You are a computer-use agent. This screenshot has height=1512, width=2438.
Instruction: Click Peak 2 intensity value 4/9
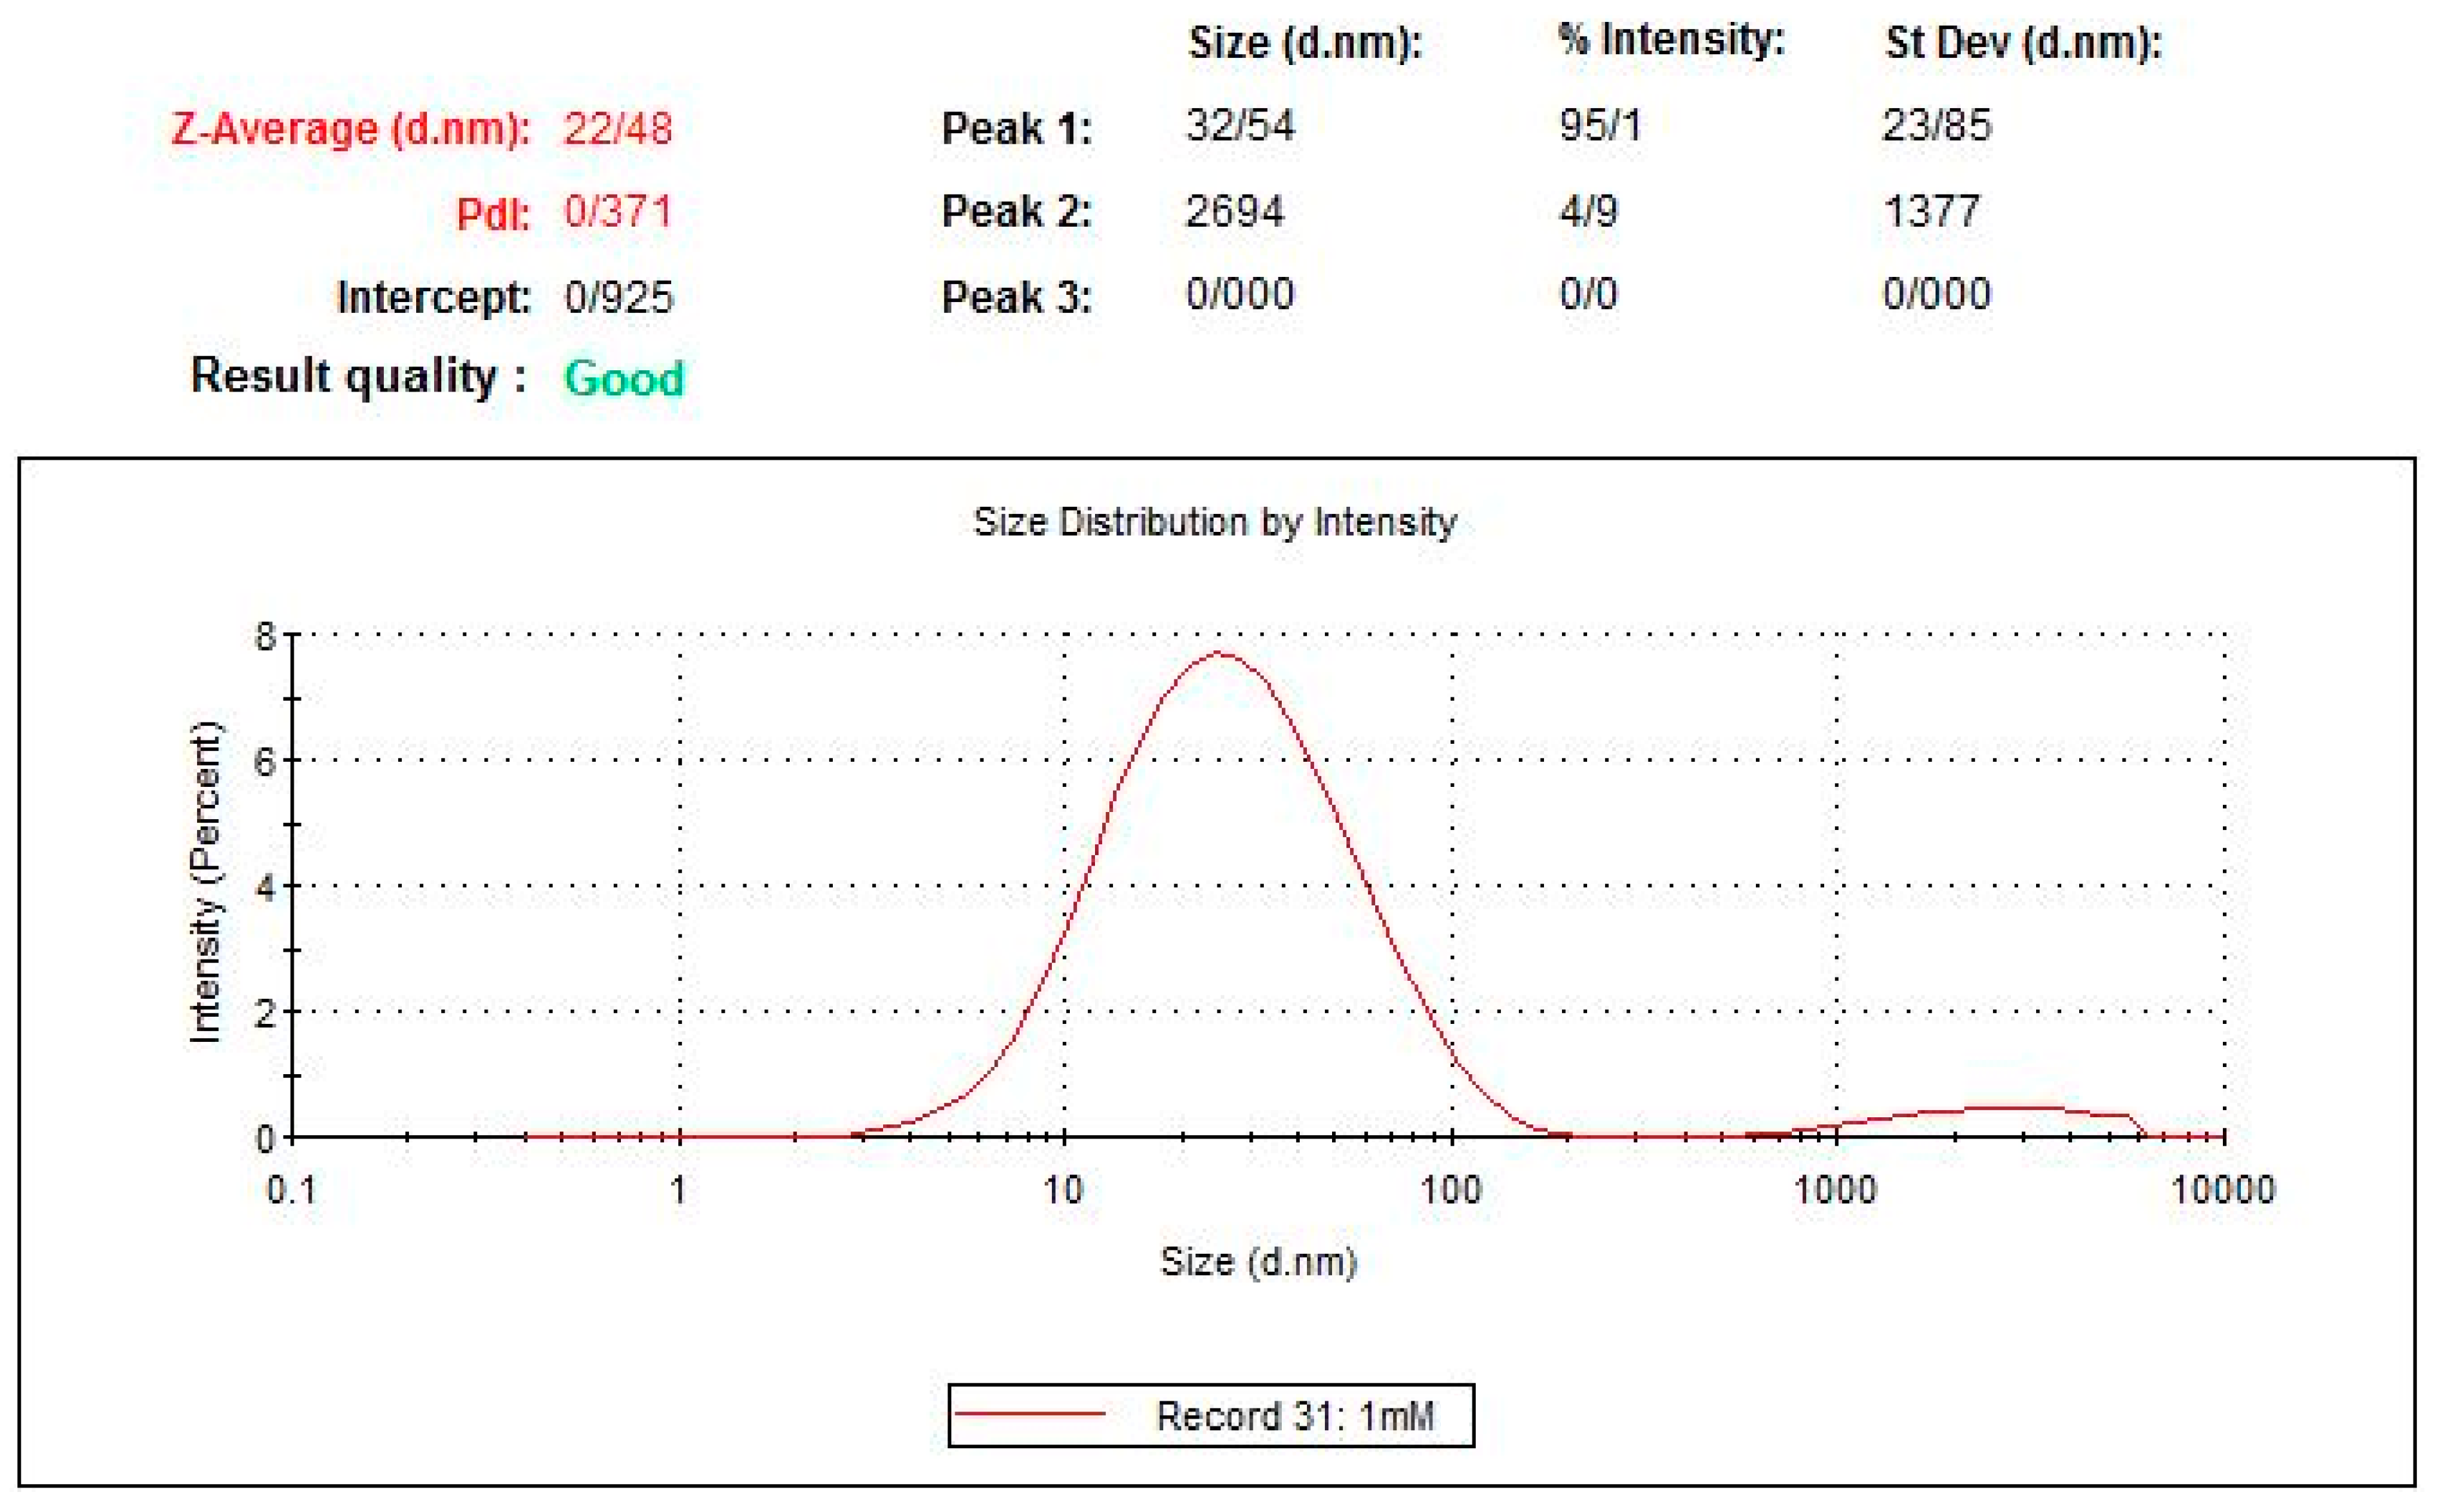[1588, 212]
